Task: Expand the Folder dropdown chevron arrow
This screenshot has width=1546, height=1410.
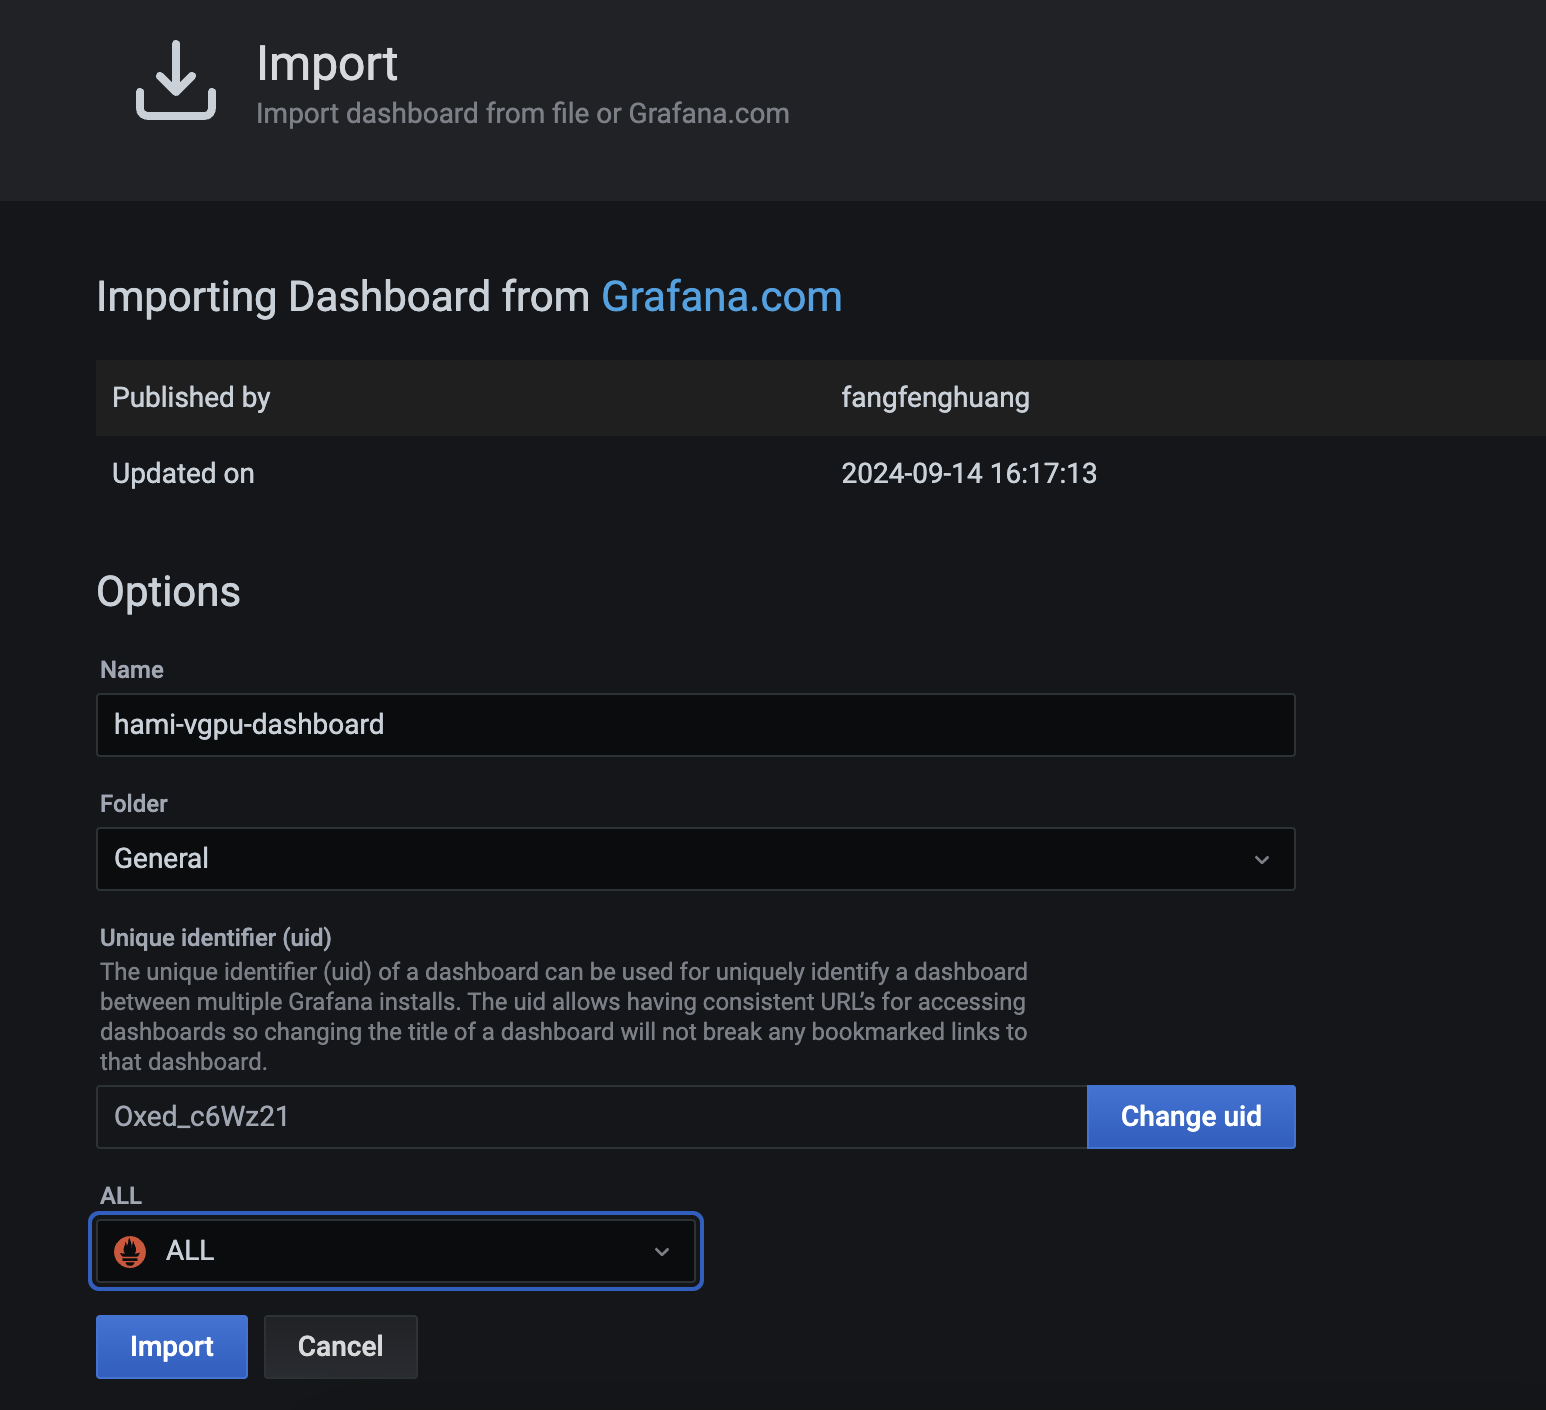Action: click(x=1262, y=860)
